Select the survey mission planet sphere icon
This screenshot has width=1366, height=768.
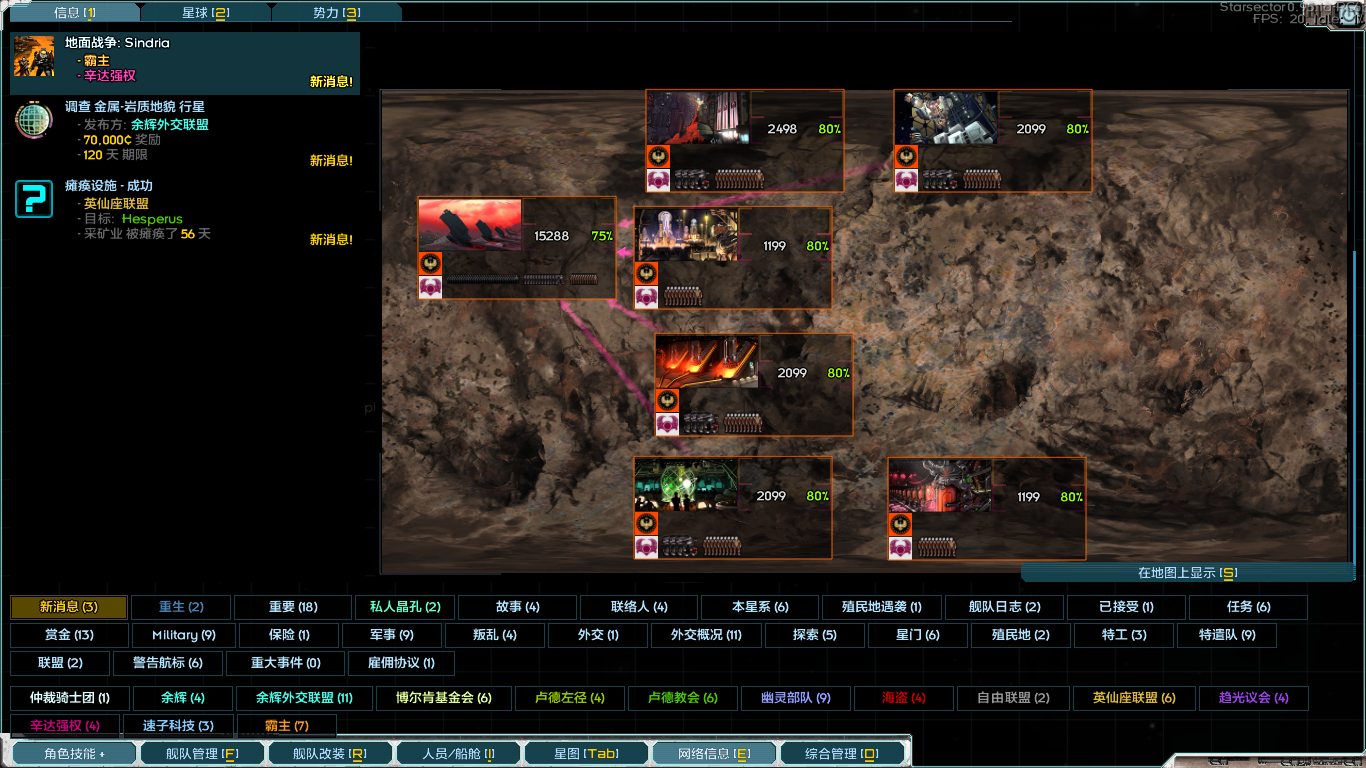click(x=33, y=120)
